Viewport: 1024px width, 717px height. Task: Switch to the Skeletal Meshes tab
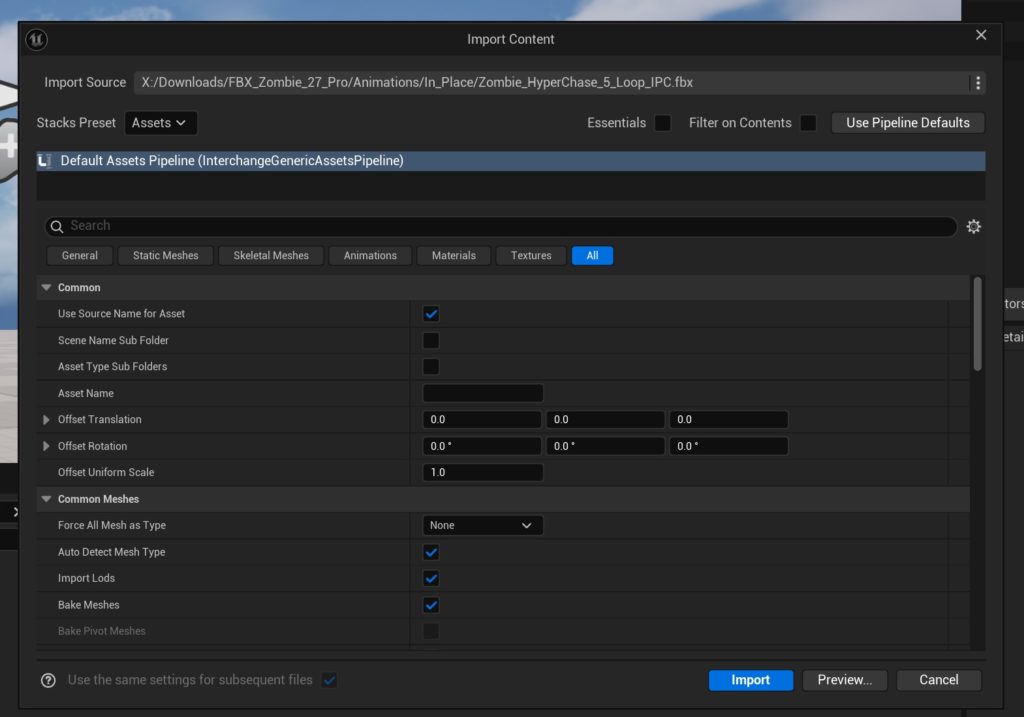tap(271, 256)
